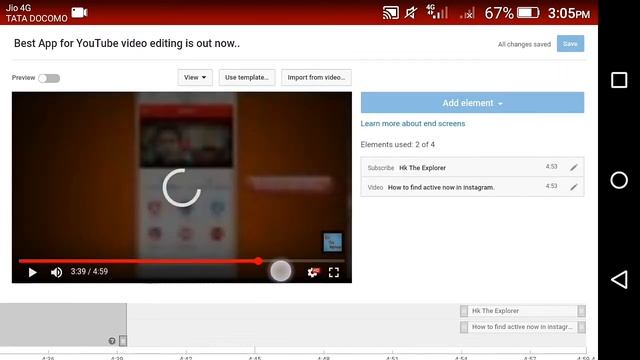Viewport: 640px width, 360px height.
Task: Click the timeline playhead marker handle
Action: [123, 340]
